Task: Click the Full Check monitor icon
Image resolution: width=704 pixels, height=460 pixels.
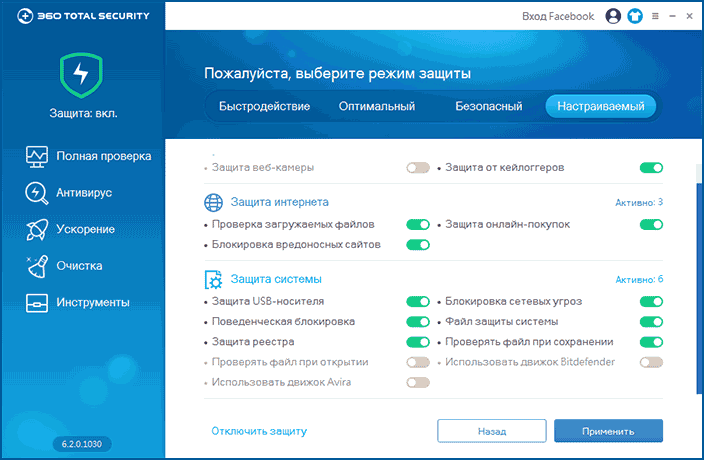Action: 37,157
